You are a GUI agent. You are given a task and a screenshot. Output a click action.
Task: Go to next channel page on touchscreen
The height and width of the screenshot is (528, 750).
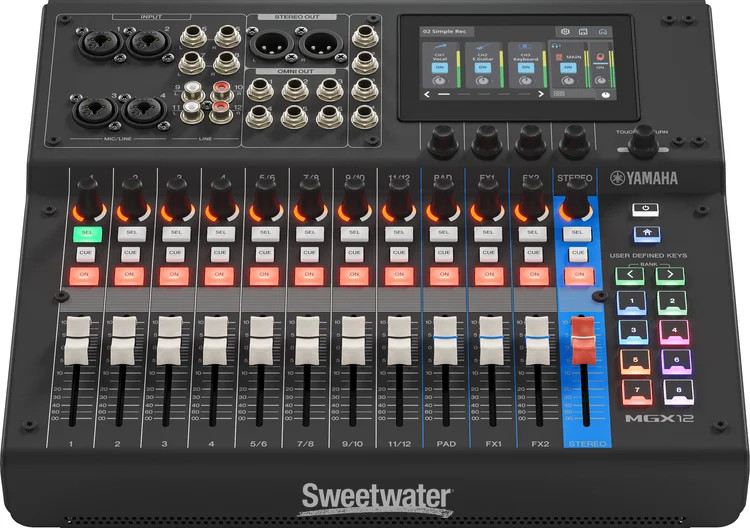tap(541, 94)
